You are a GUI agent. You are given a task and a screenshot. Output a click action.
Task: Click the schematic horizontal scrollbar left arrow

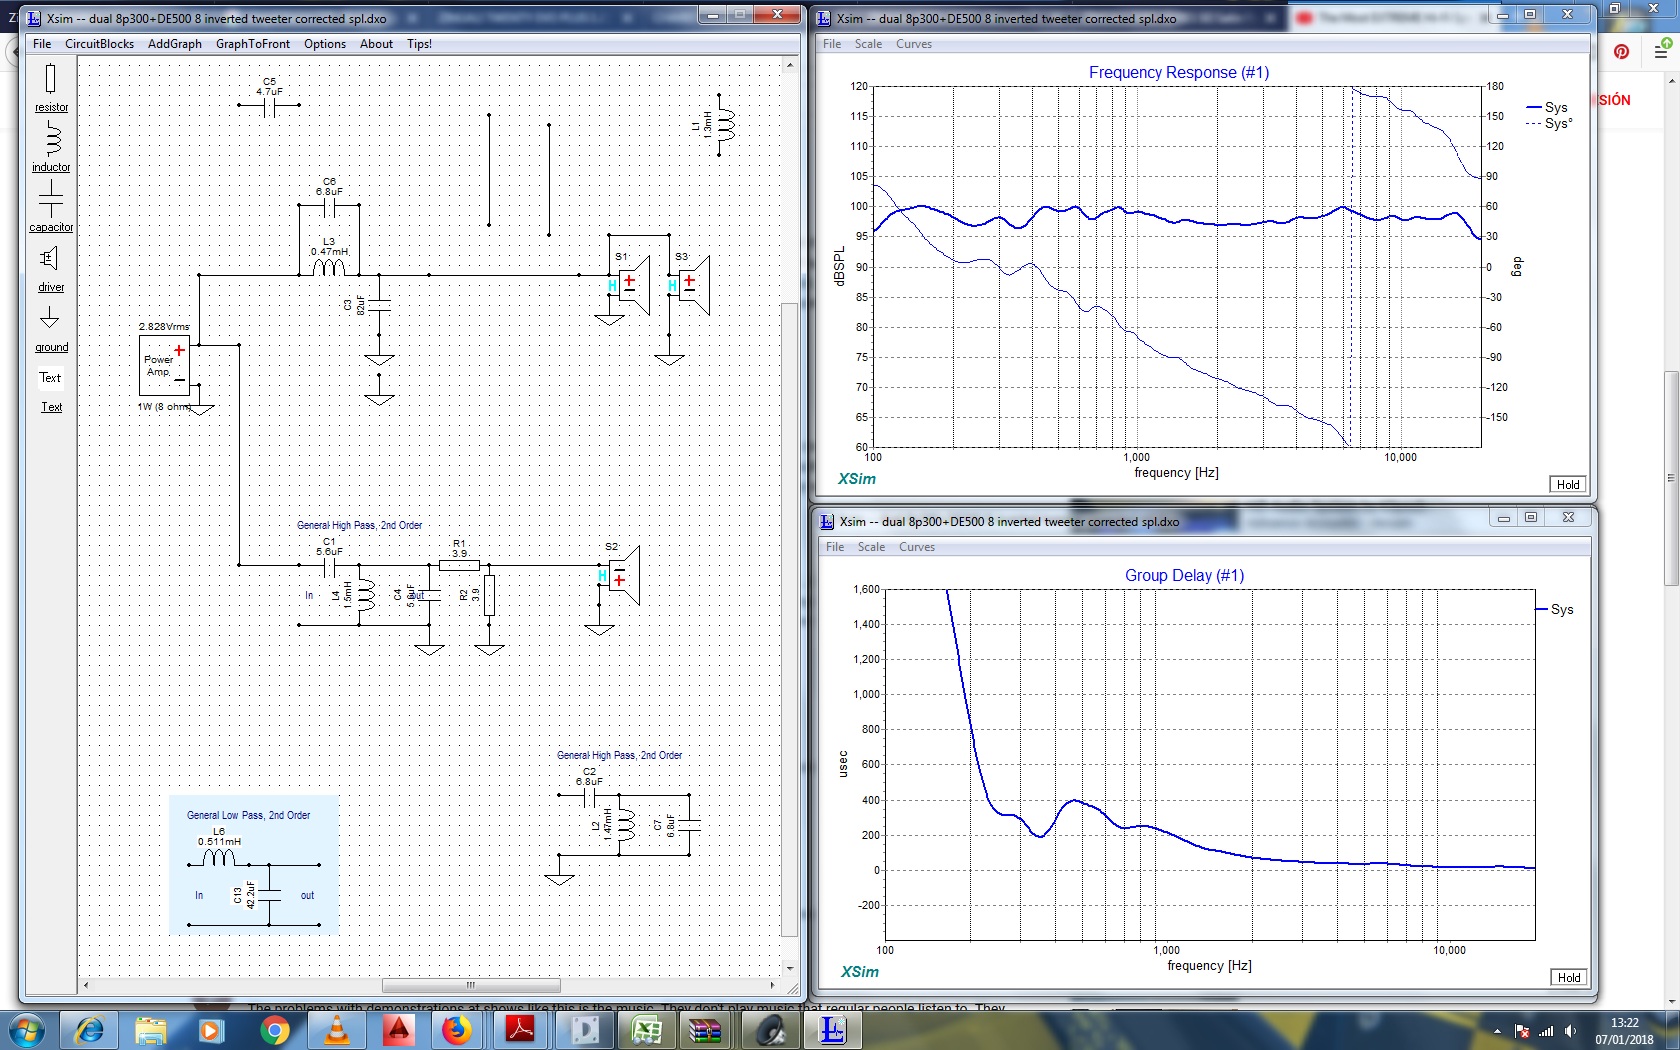86,985
